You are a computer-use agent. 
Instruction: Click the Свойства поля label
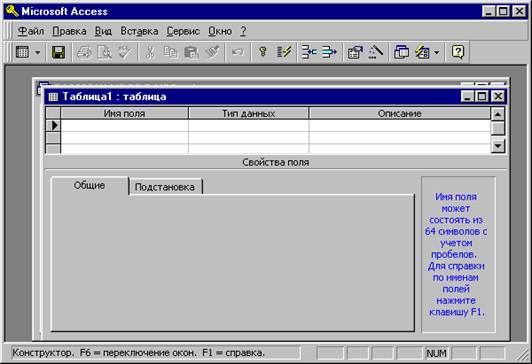tap(276, 162)
